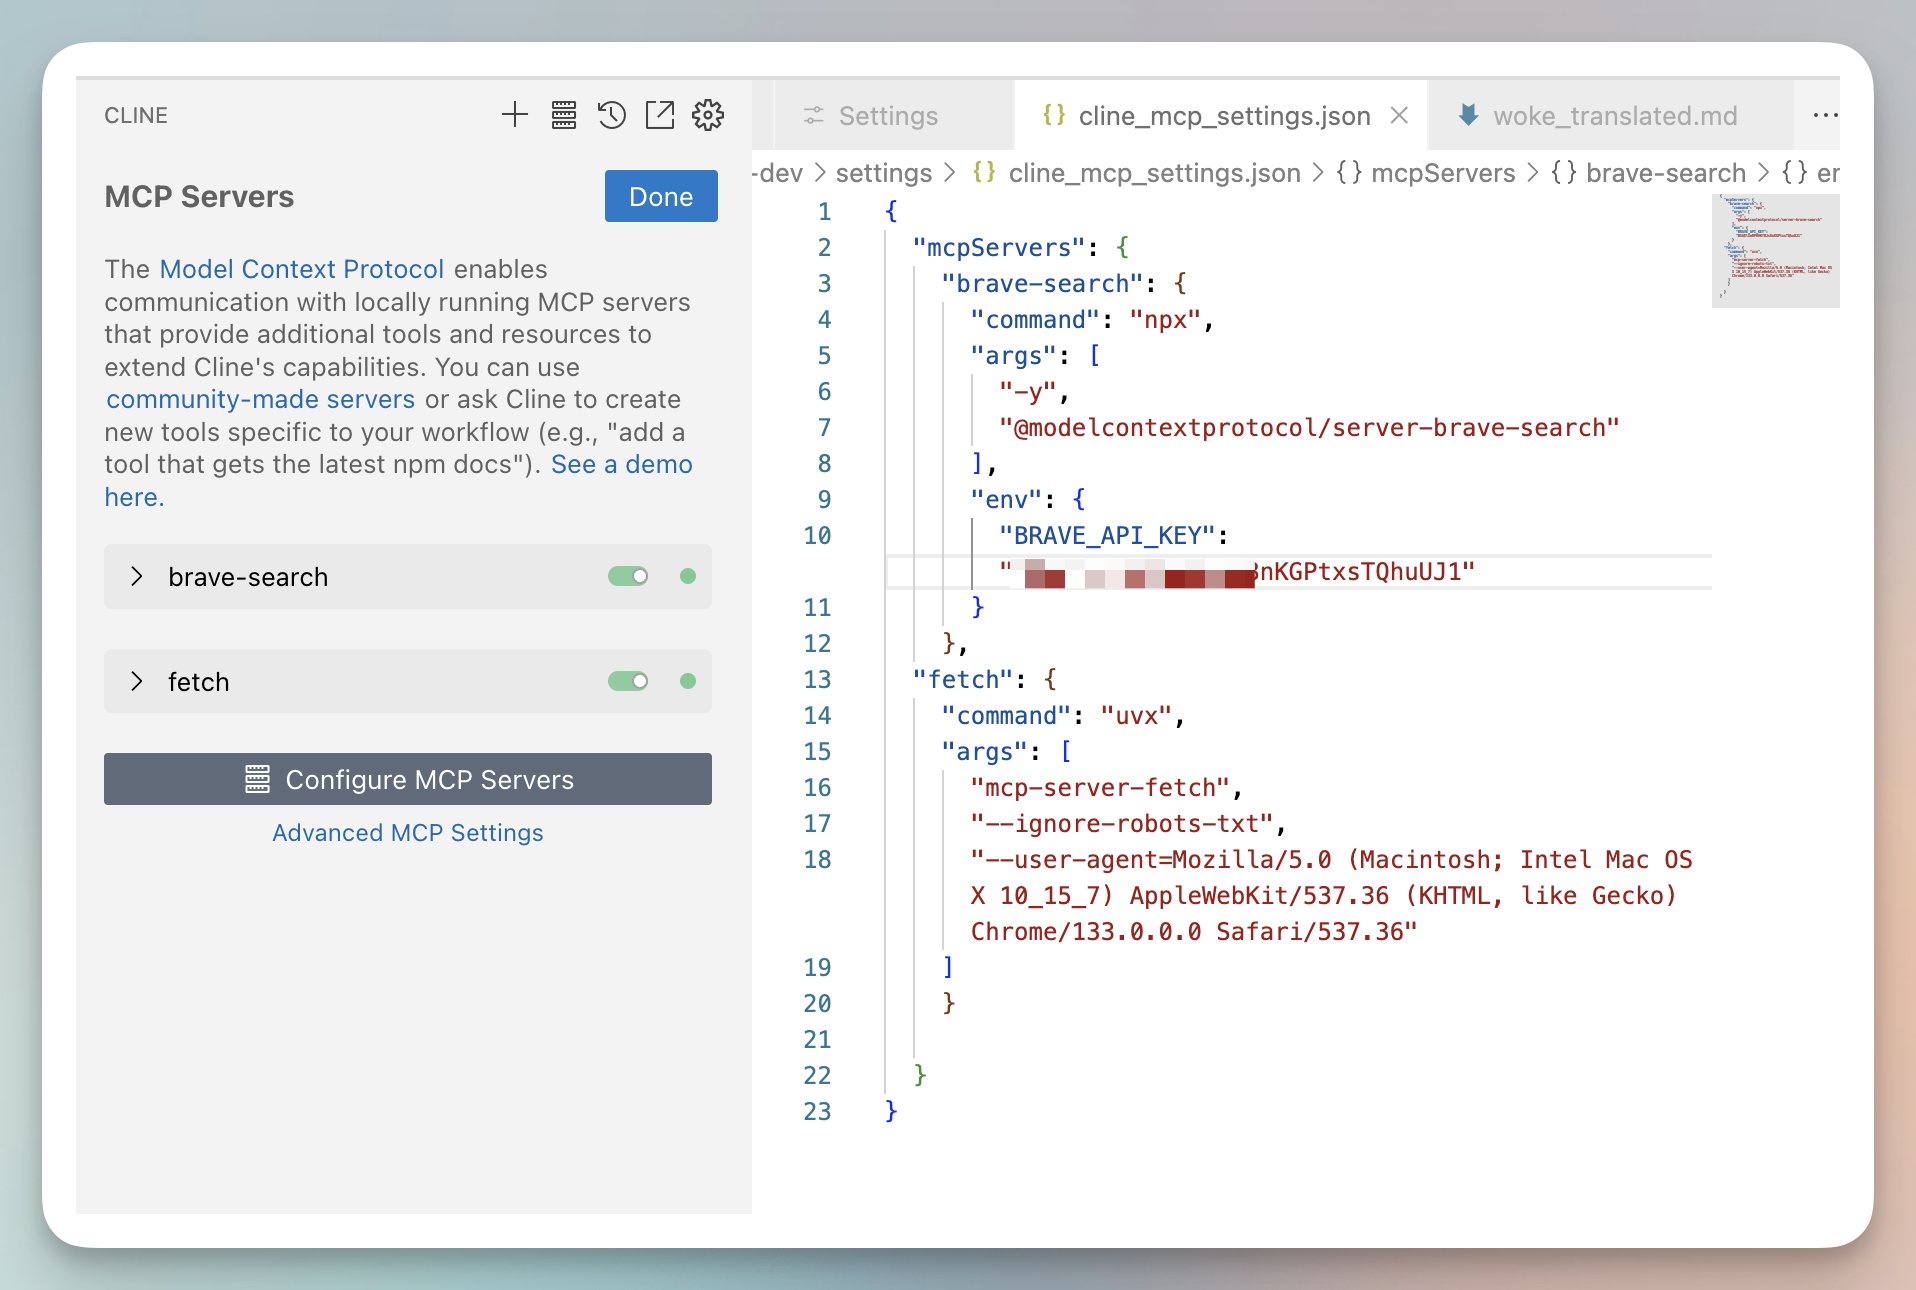The width and height of the screenshot is (1916, 1290).
Task: Open Cline task history icon
Action: 612,115
